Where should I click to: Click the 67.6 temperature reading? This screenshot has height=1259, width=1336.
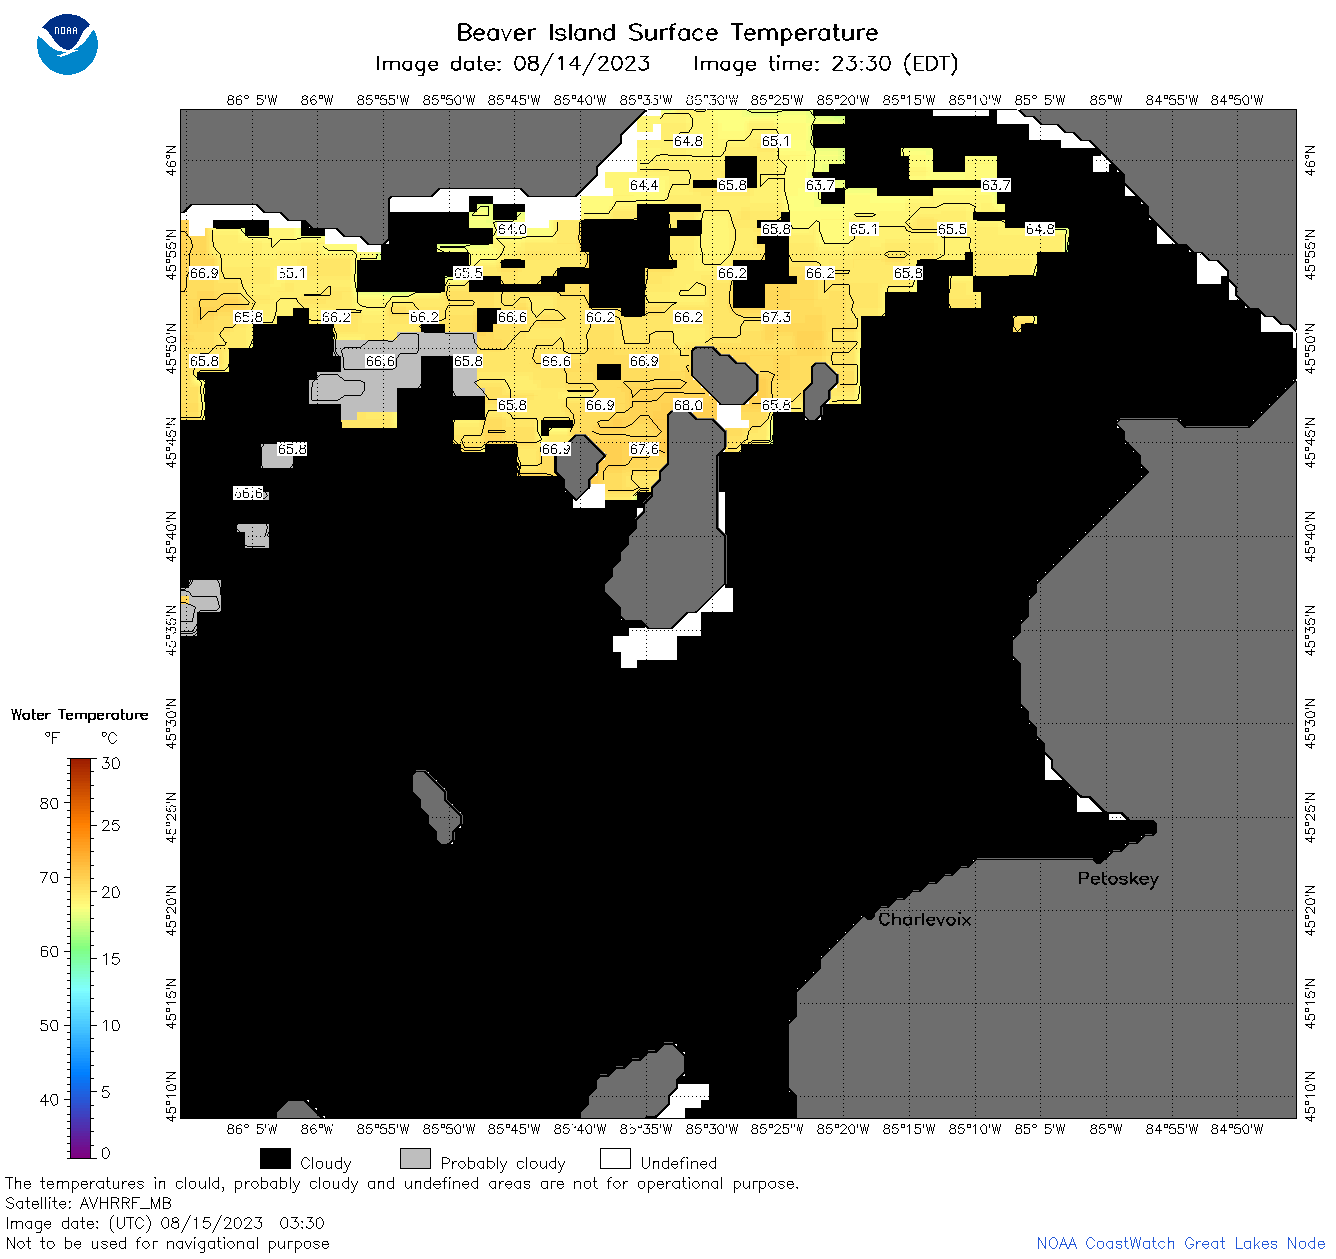[x=644, y=449]
